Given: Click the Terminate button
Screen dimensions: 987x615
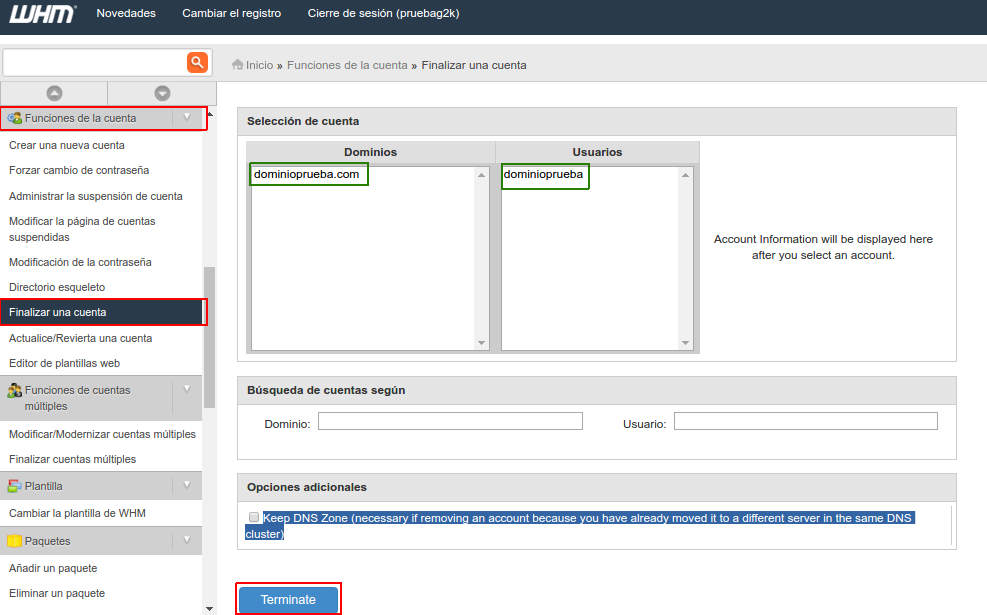Looking at the screenshot, I should (x=288, y=599).
